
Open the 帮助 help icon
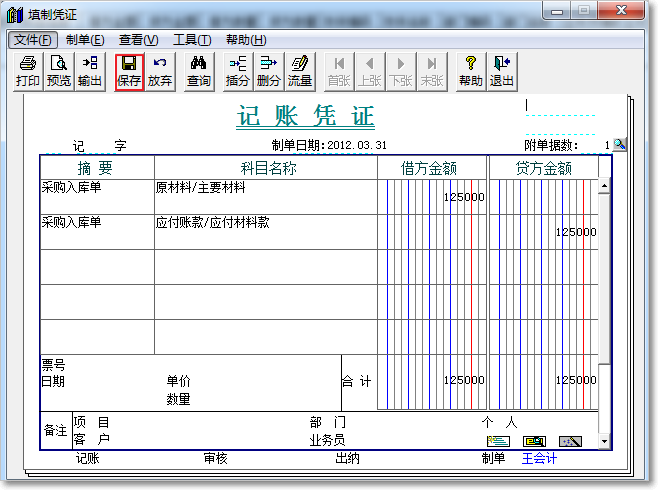(471, 71)
